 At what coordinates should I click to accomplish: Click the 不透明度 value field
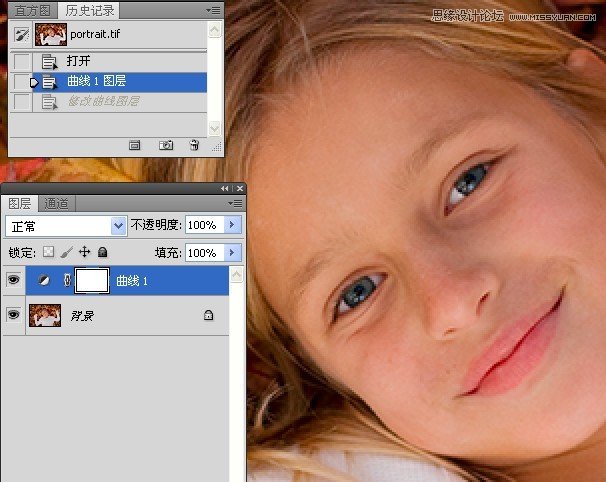pyautogui.click(x=204, y=225)
